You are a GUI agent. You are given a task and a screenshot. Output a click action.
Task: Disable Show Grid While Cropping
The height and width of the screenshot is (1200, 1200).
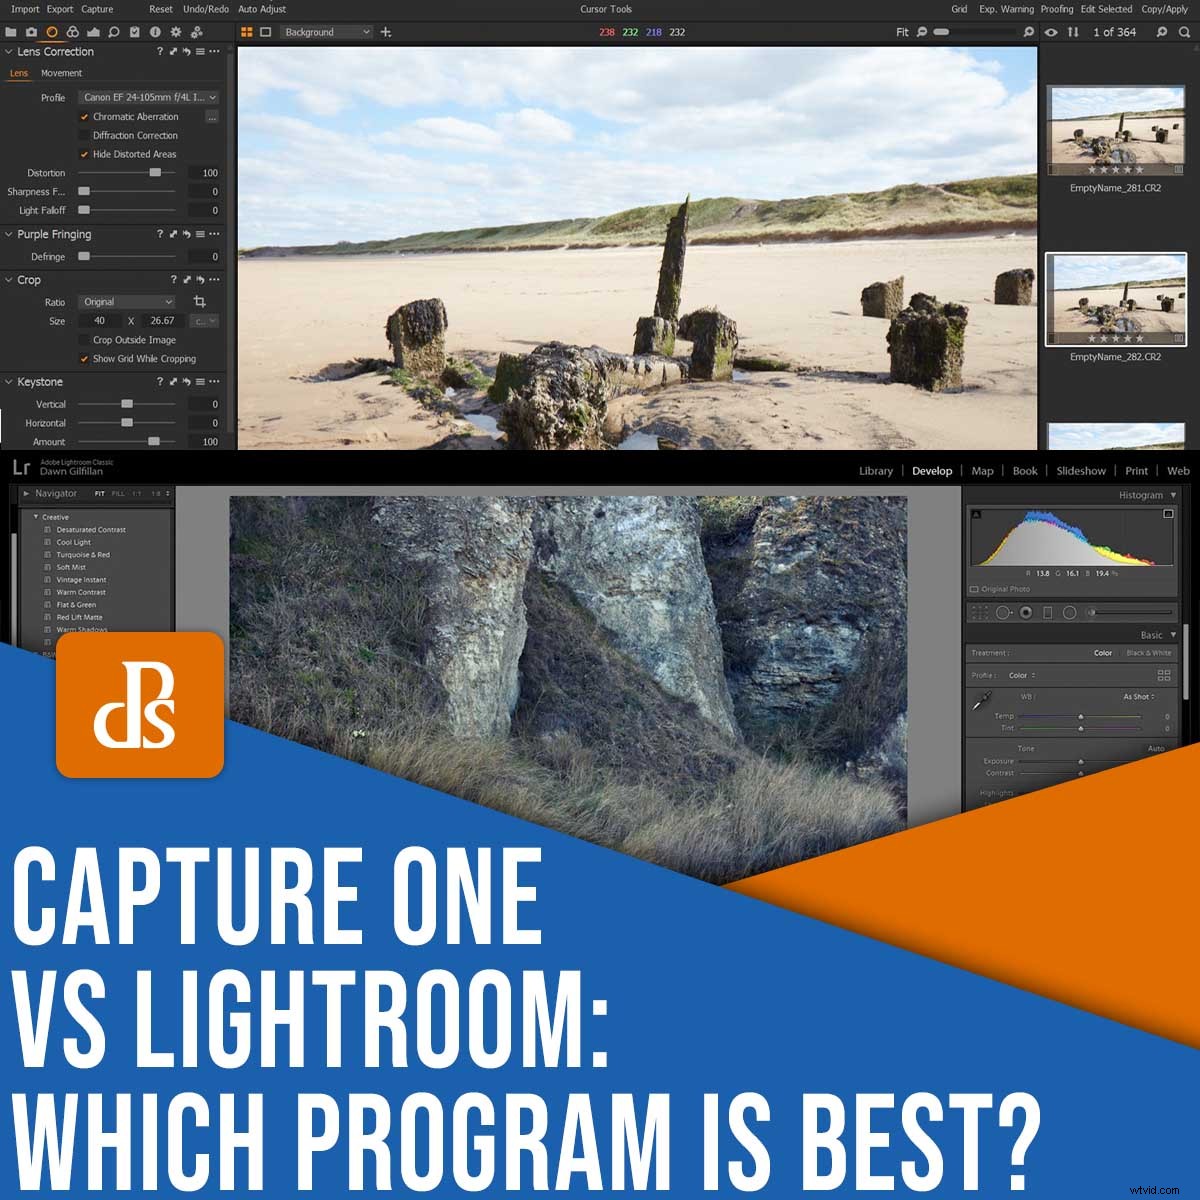(x=84, y=358)
